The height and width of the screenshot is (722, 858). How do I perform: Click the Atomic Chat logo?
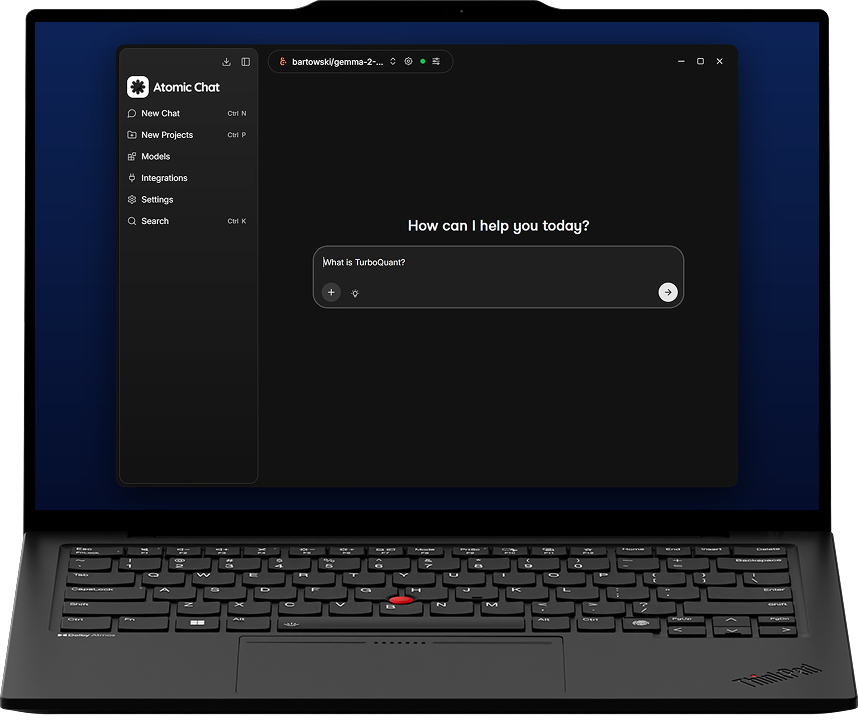(x=138, y=87)
